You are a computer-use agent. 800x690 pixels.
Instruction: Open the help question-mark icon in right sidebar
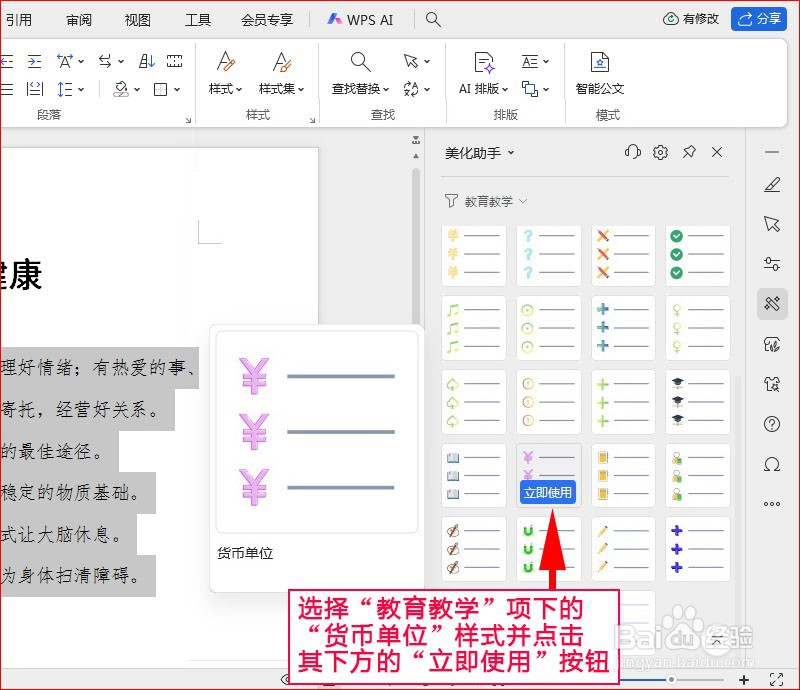click(x=772, y=424)
